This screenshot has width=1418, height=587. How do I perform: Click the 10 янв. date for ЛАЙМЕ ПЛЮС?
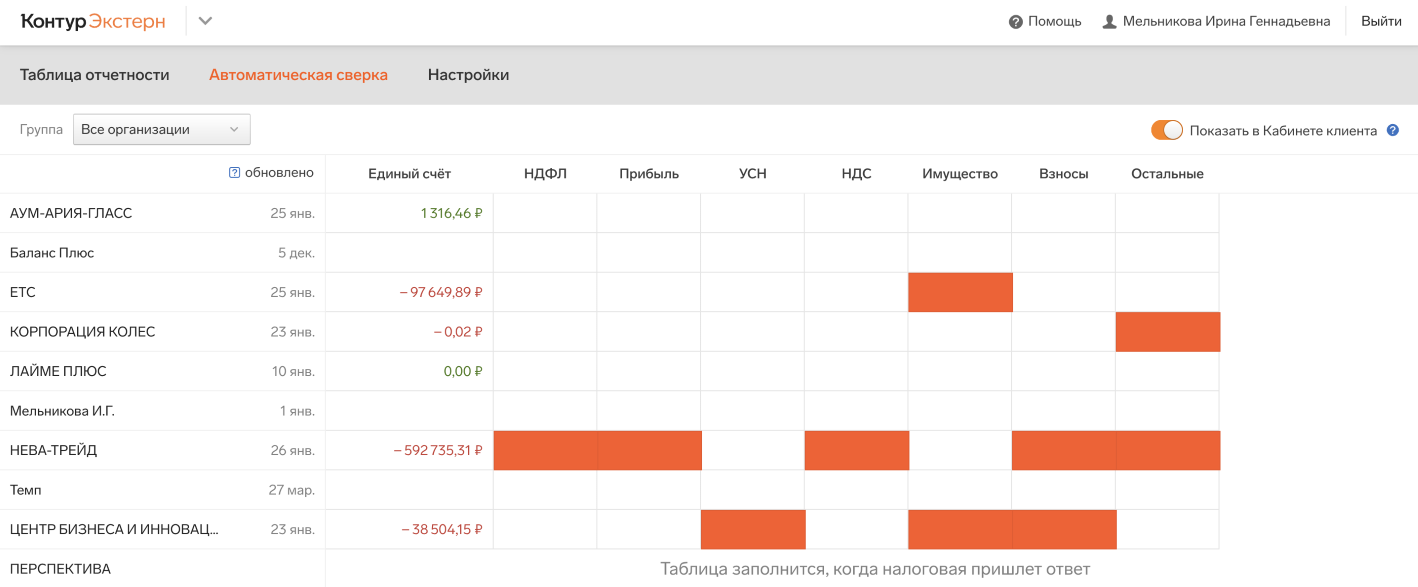[x=293, y=371]
